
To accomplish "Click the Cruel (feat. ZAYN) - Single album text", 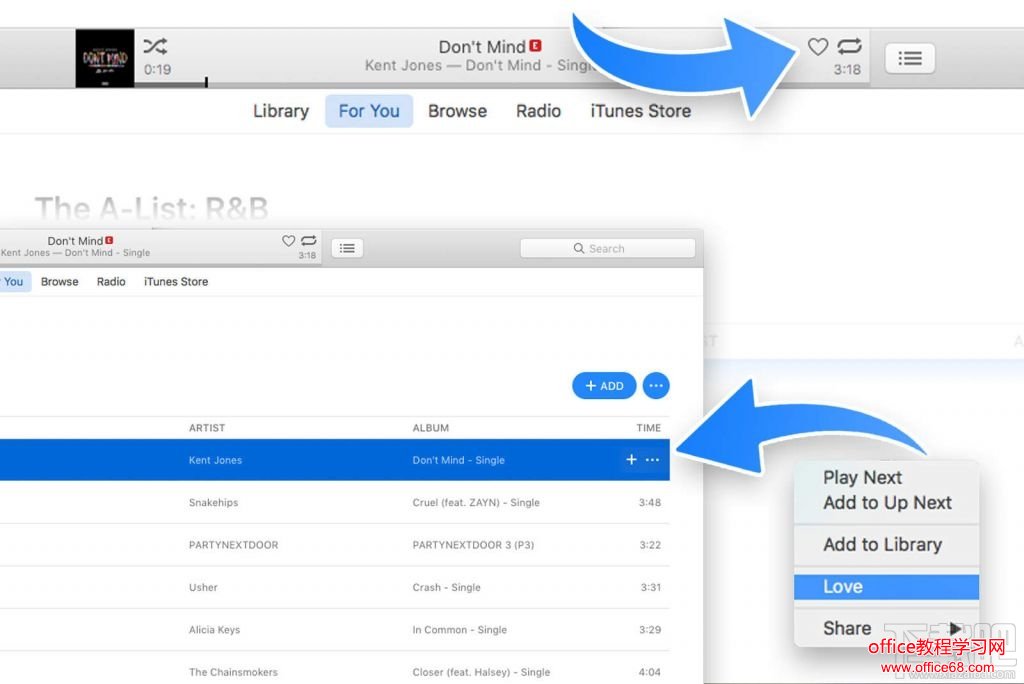I will point(475,502).
